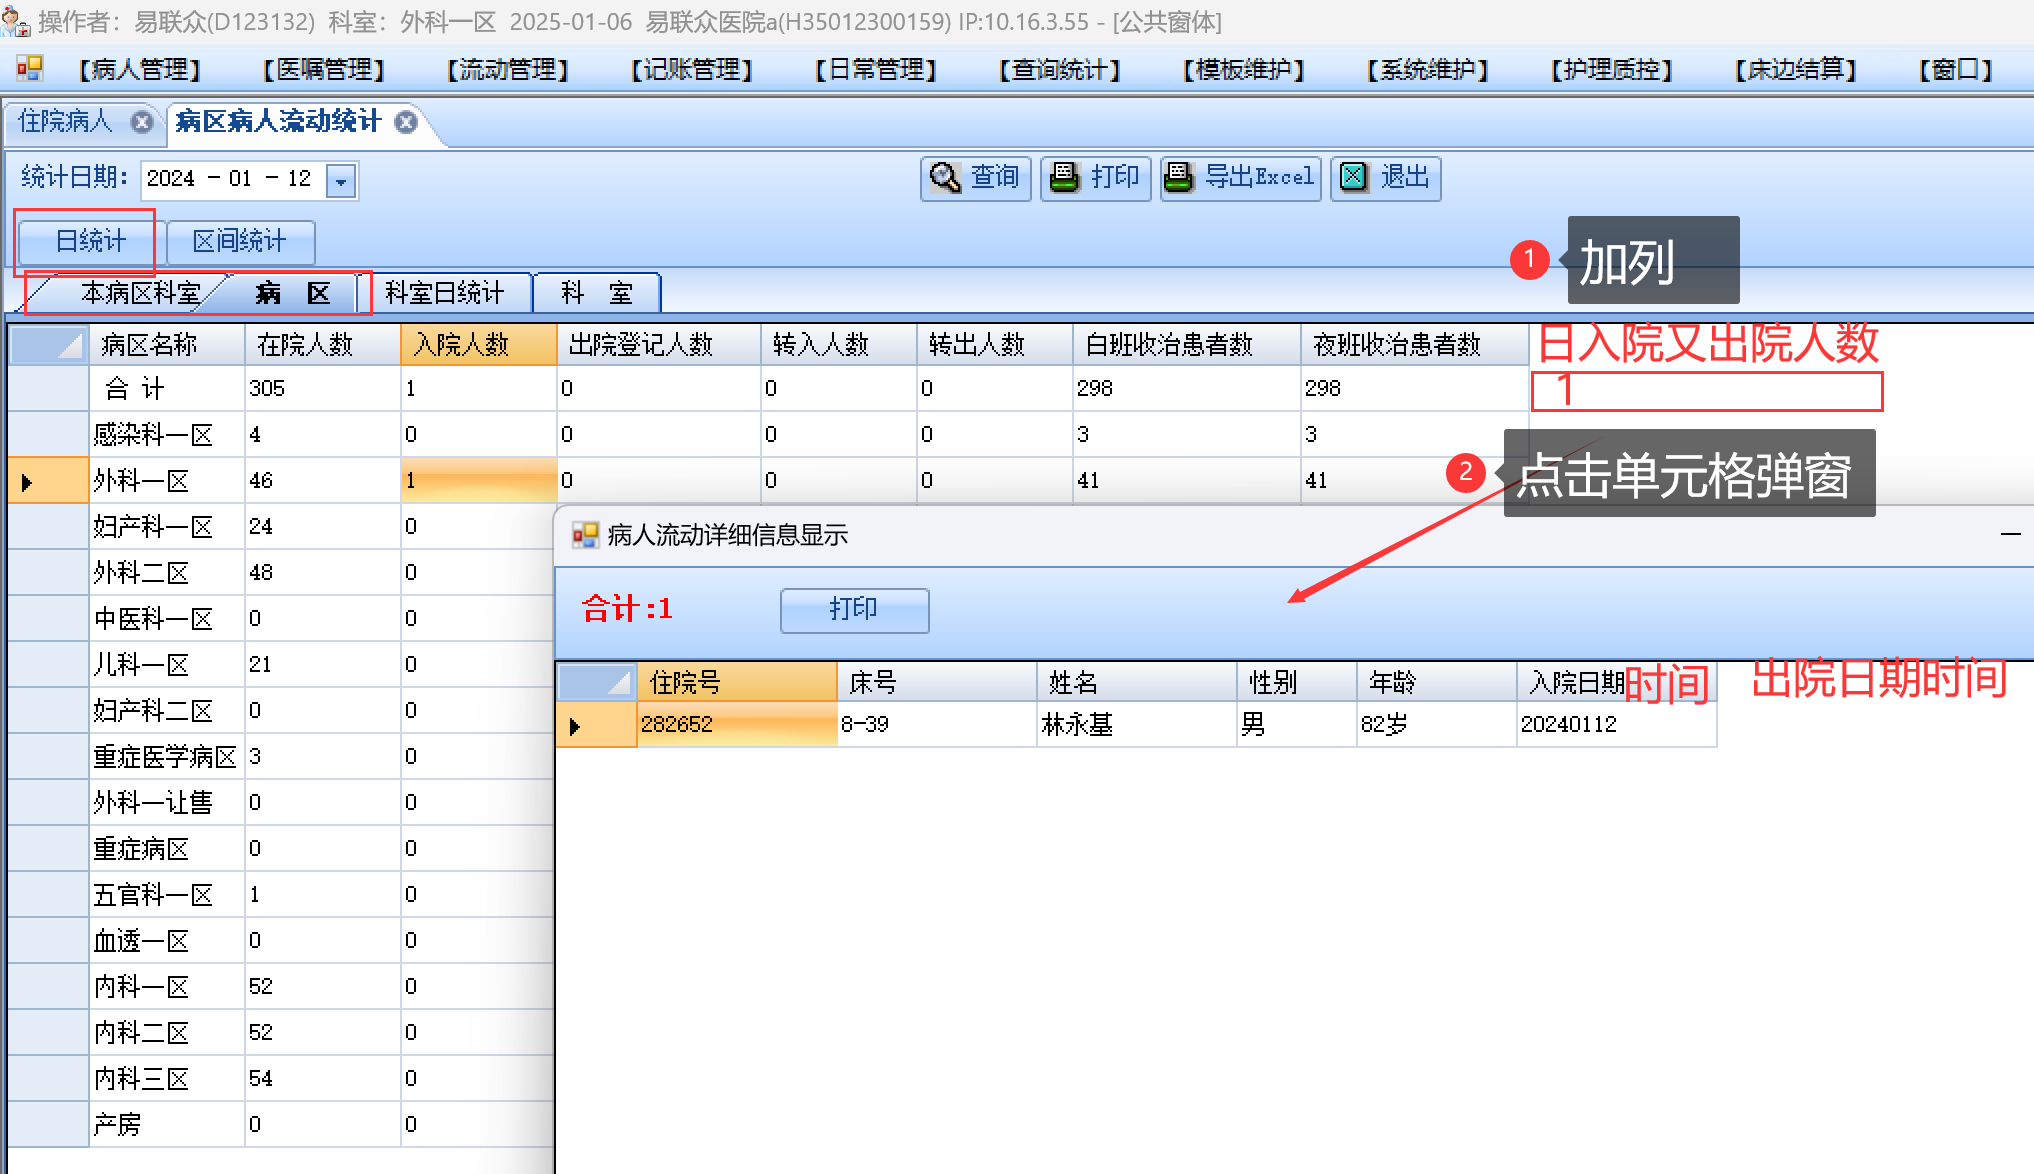Viewport: 2034px width, 1174px height.
Task: Click the app icon in menu bar
Action: point(29,68)
